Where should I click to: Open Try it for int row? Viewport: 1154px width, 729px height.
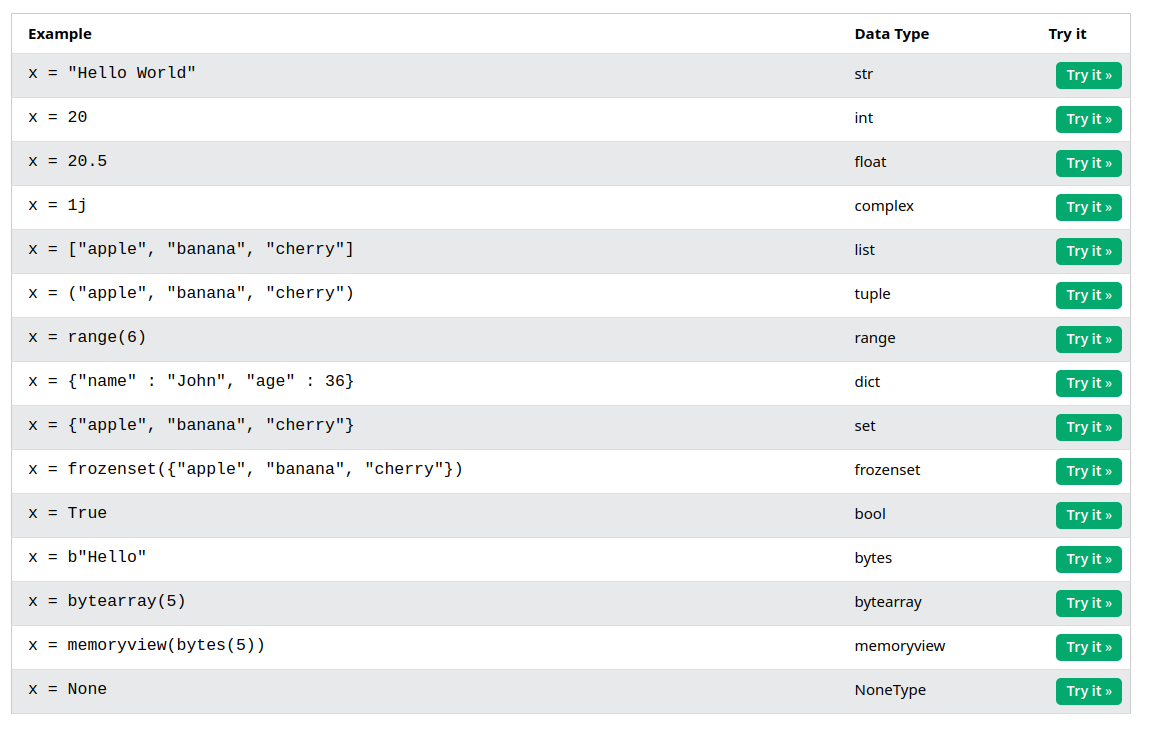coord(1088,120)
